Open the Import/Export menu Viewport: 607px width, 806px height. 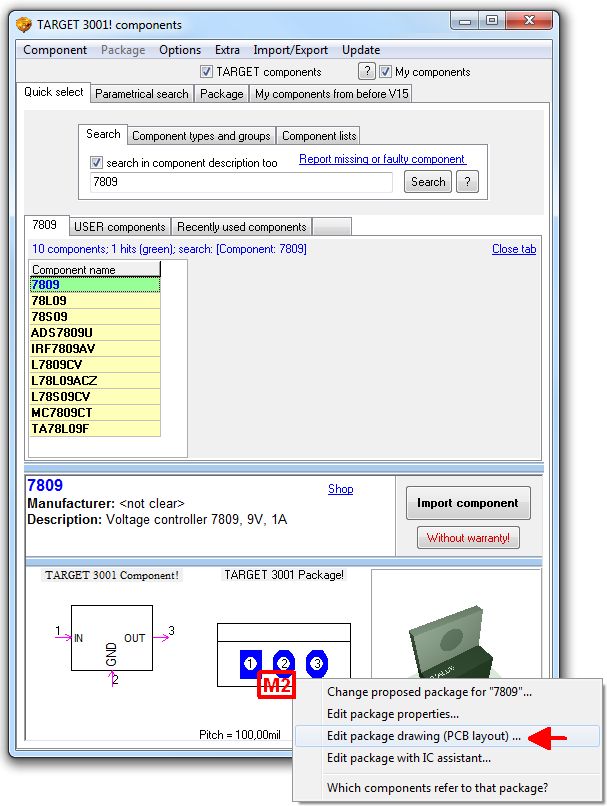click(290, 50)
